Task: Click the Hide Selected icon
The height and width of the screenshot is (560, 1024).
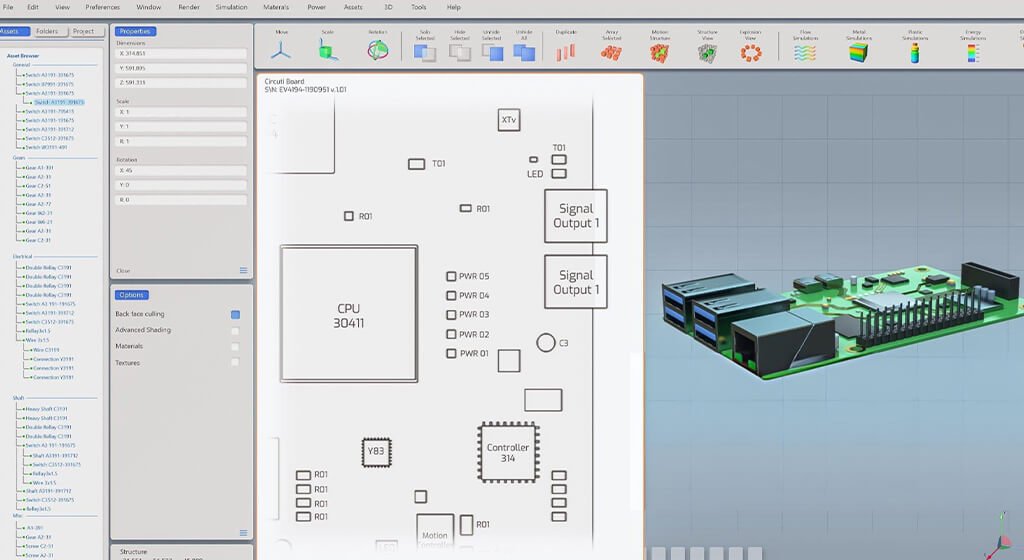Action: pyautogui.click(x=460, y=52)
